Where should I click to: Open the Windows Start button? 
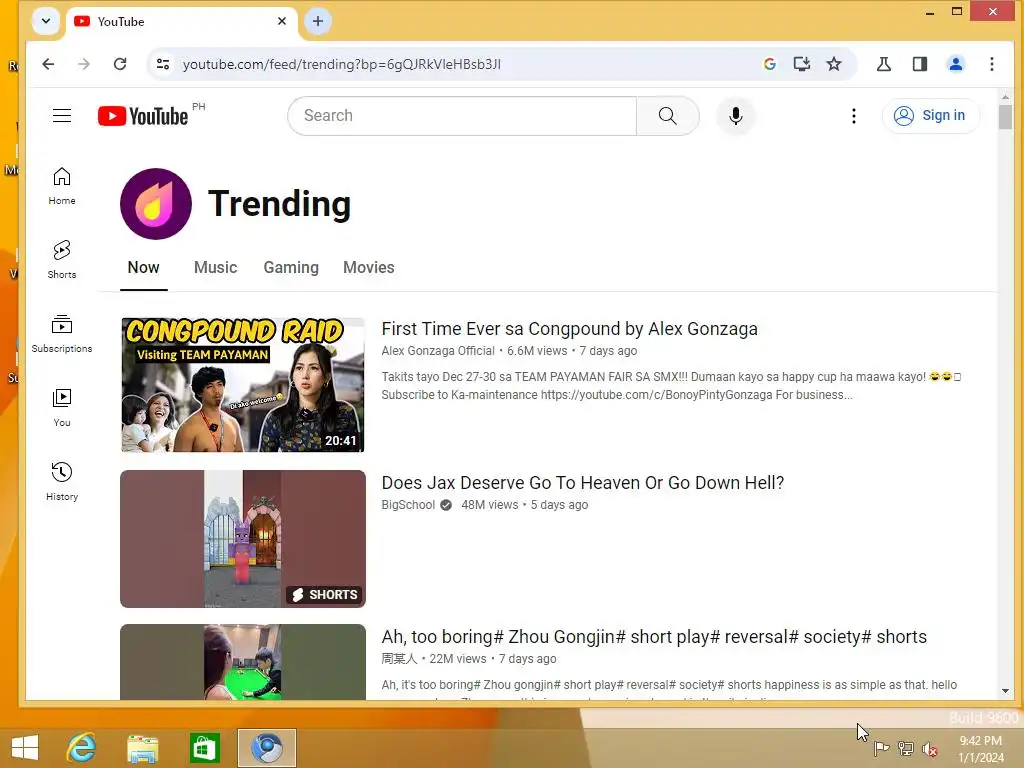pyautogui.click(x=25, y=748)
